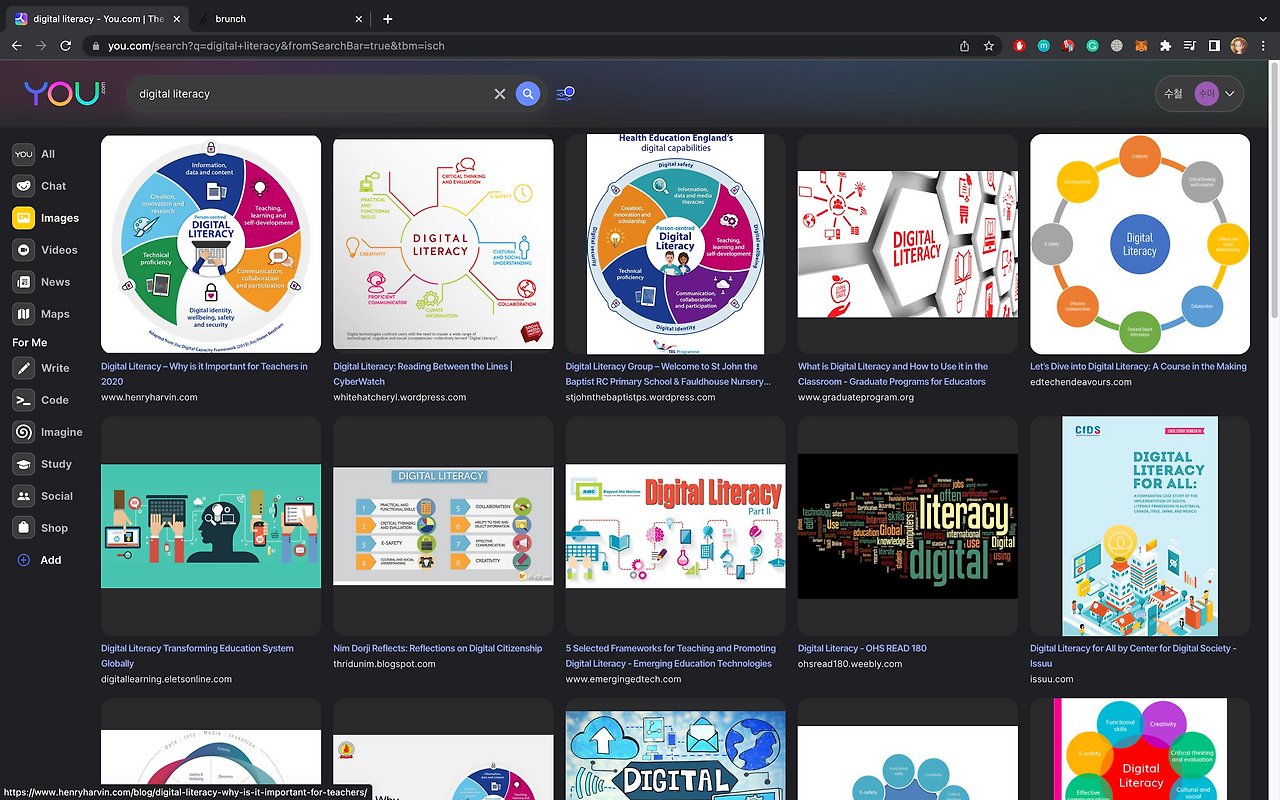The image size is (1280, 800).
Task: Open the Grammarly extension icon
Action: click(1093, 45)
